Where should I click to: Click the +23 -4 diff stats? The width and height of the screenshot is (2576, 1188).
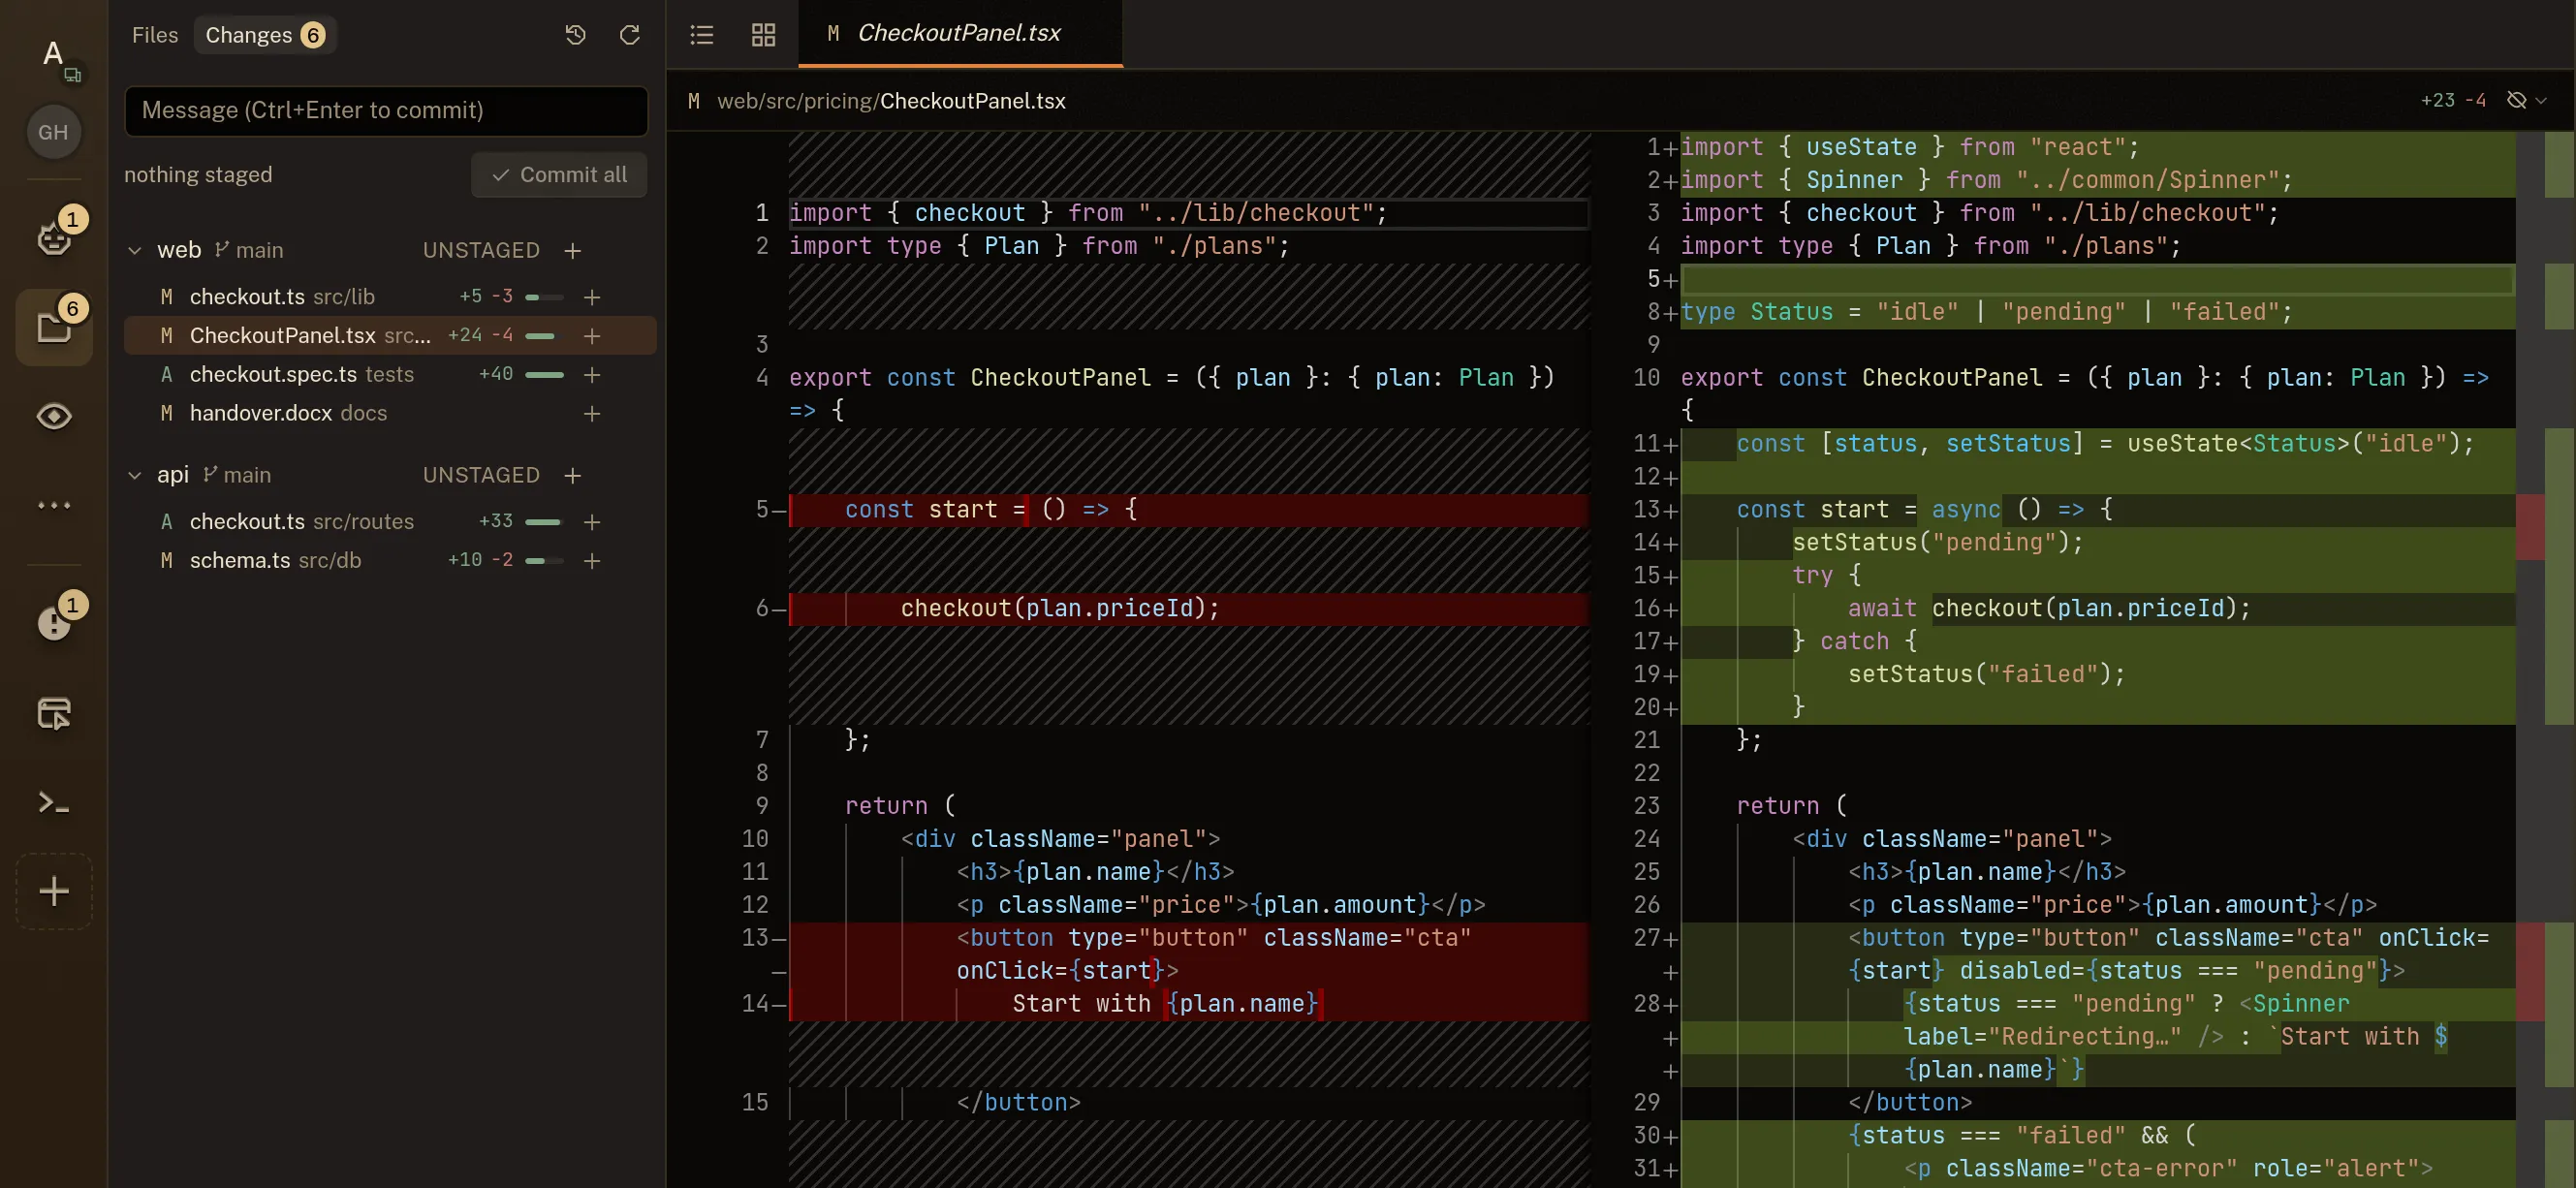(x=2453, y=100)
